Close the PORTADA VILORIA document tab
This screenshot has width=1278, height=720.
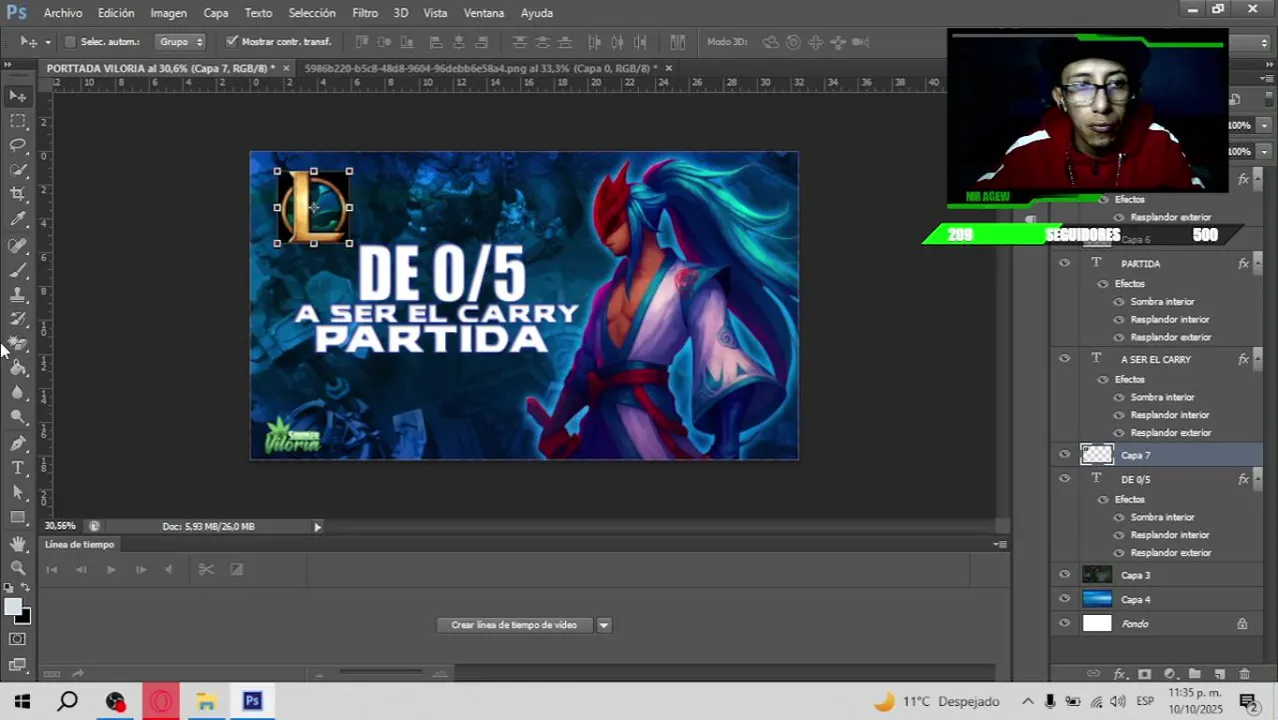pyautogui.click(x=286, y=68)
